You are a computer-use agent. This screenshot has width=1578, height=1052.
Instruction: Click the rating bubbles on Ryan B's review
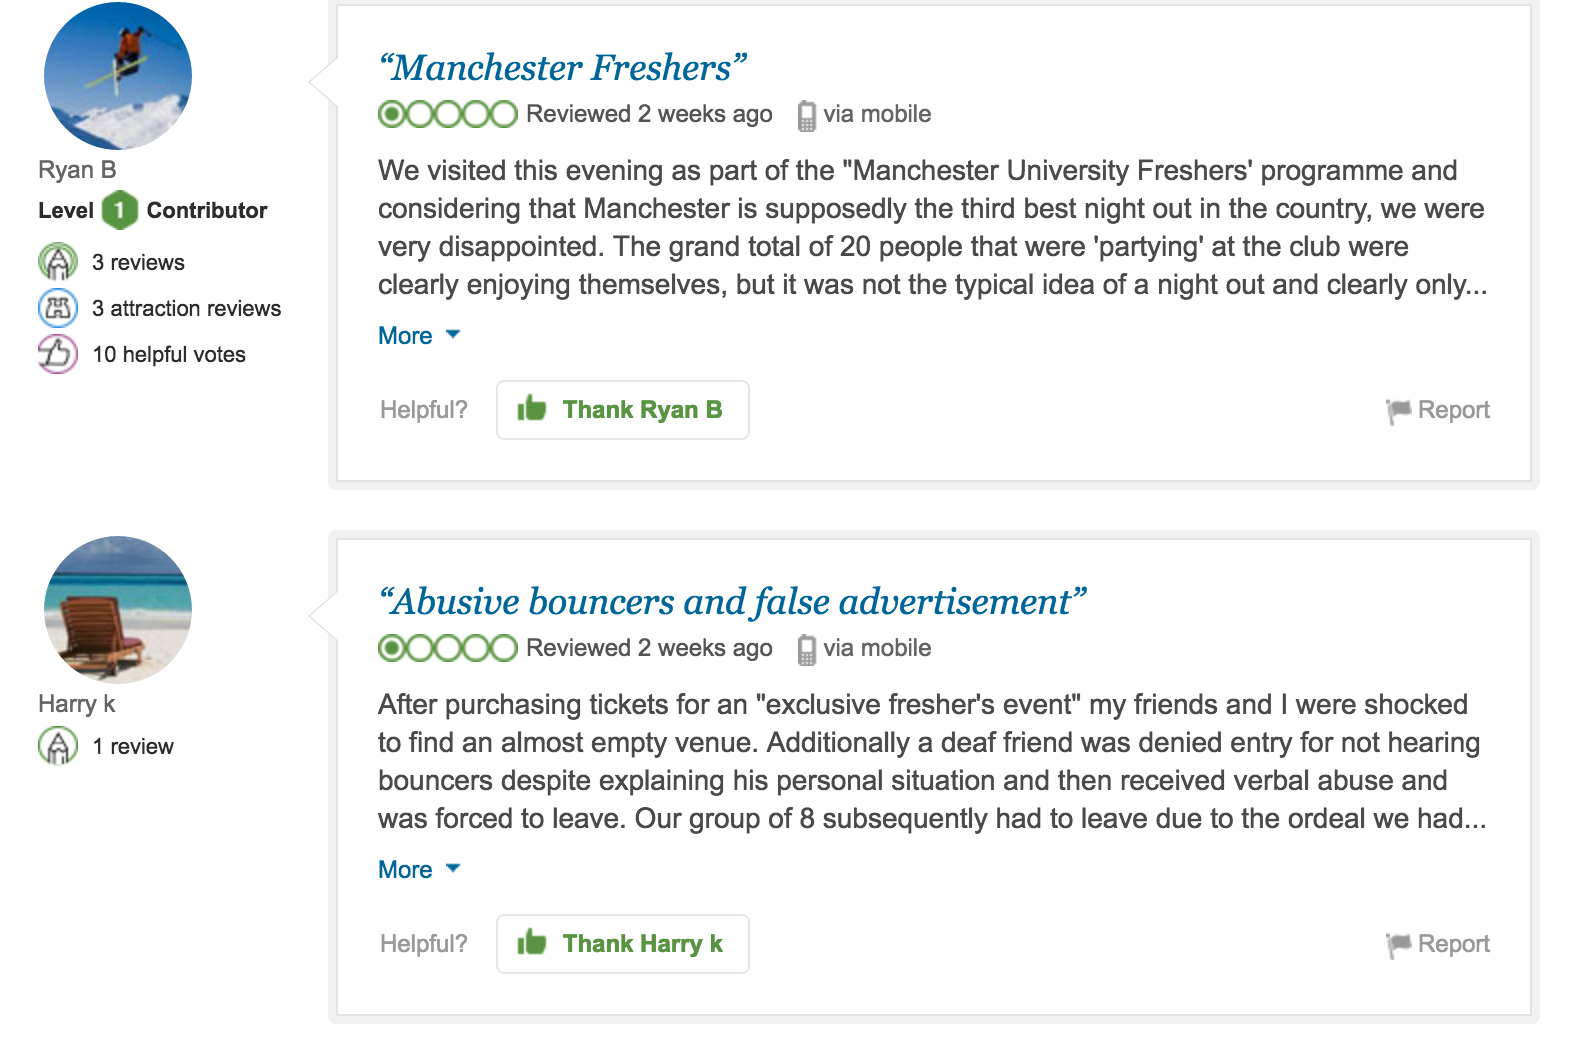pyautogui.click(x=447, y=114)
